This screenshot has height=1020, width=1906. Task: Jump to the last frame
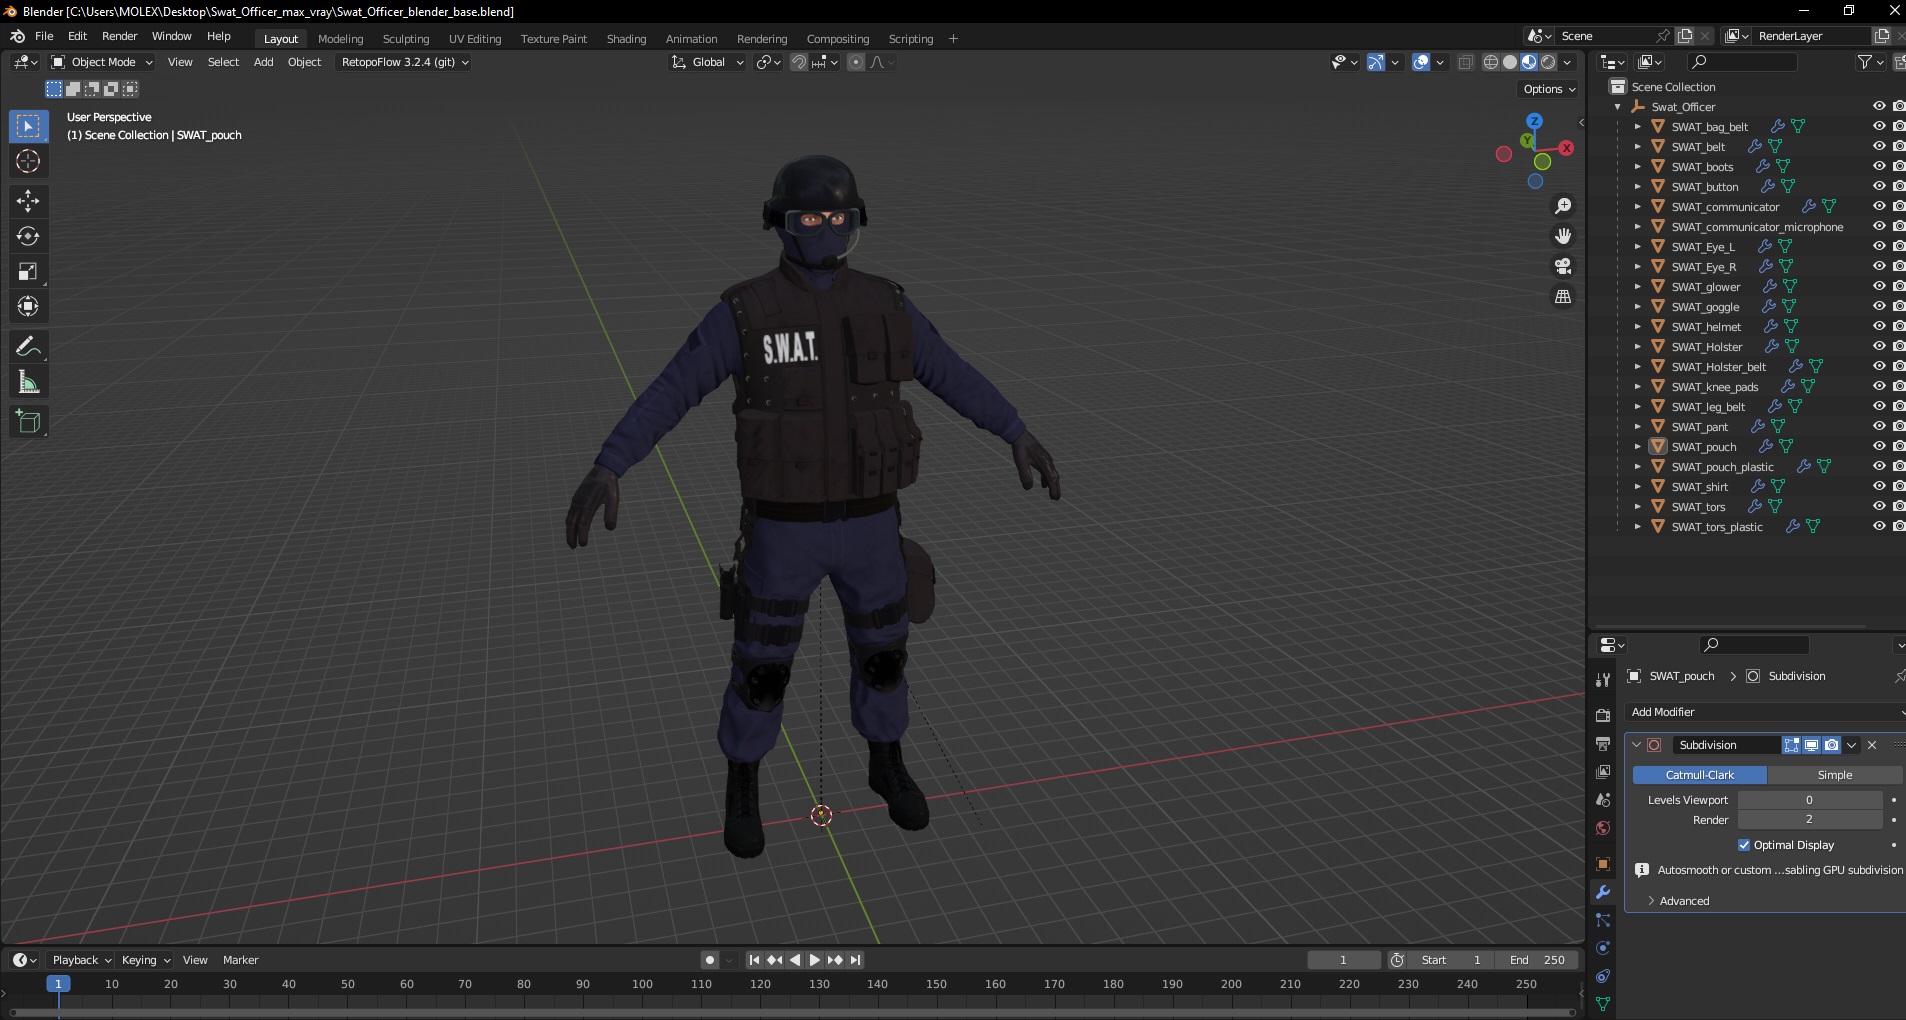pos(855,960)
